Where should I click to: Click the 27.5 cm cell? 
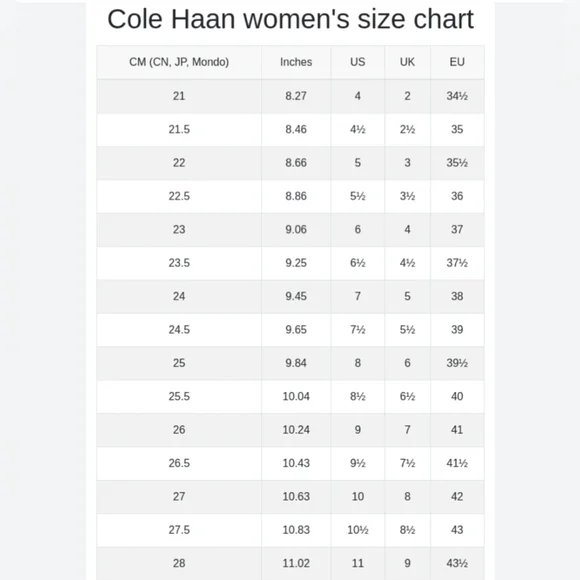pos(179,530)
